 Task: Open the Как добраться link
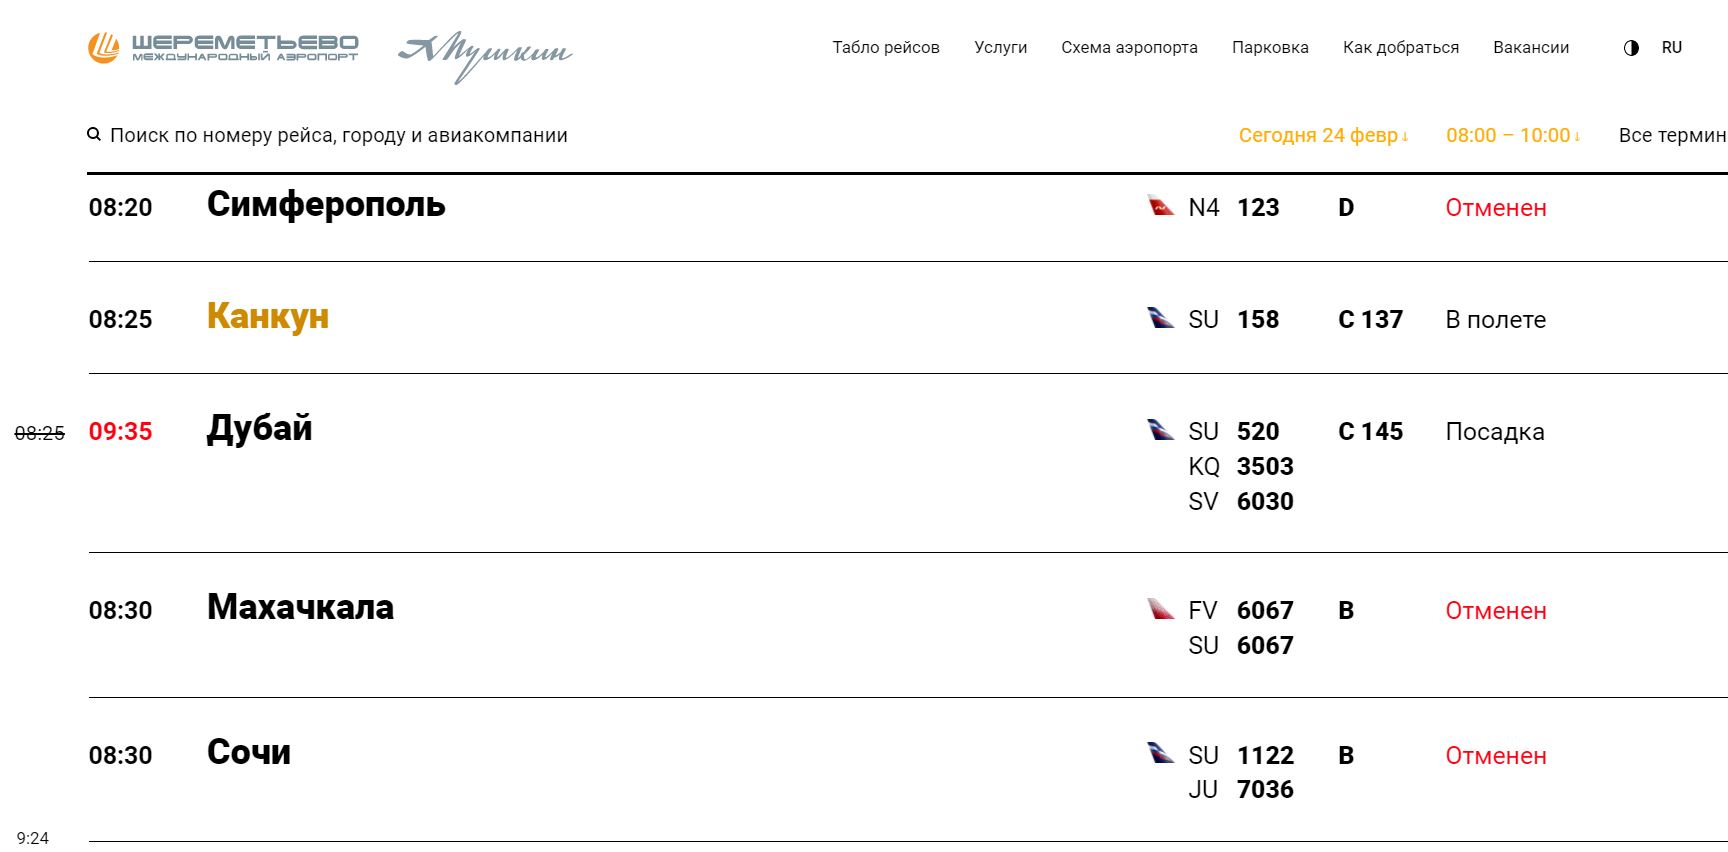click(x=1401, y=47)
